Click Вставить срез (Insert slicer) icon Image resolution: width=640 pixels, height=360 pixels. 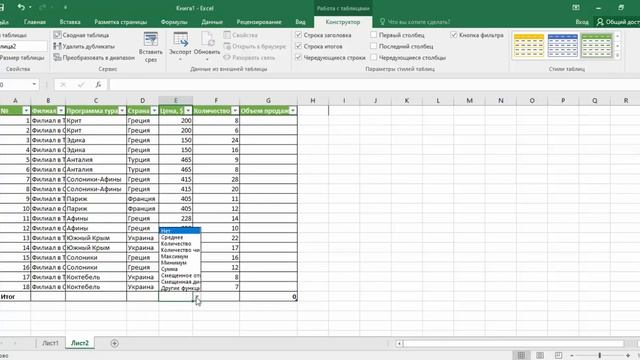coord(151,40)
